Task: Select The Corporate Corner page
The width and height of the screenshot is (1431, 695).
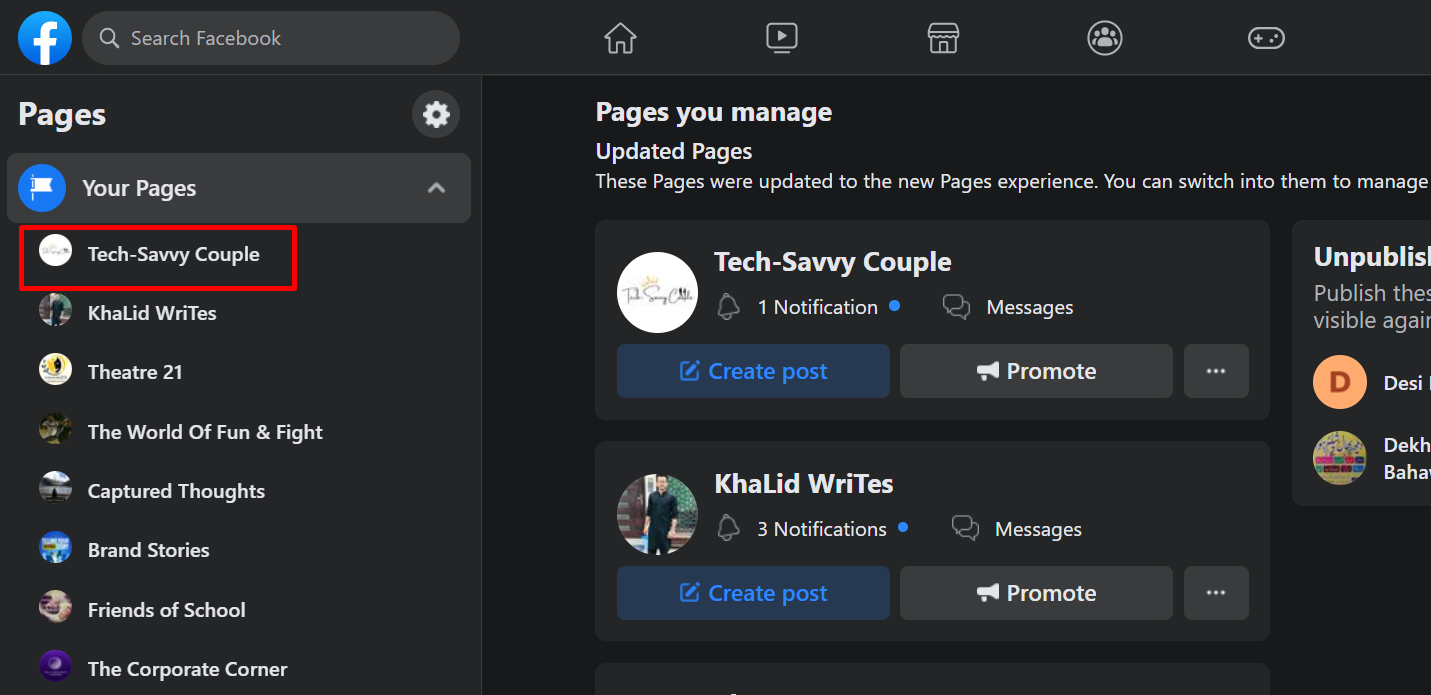Action: pos(187,669)
